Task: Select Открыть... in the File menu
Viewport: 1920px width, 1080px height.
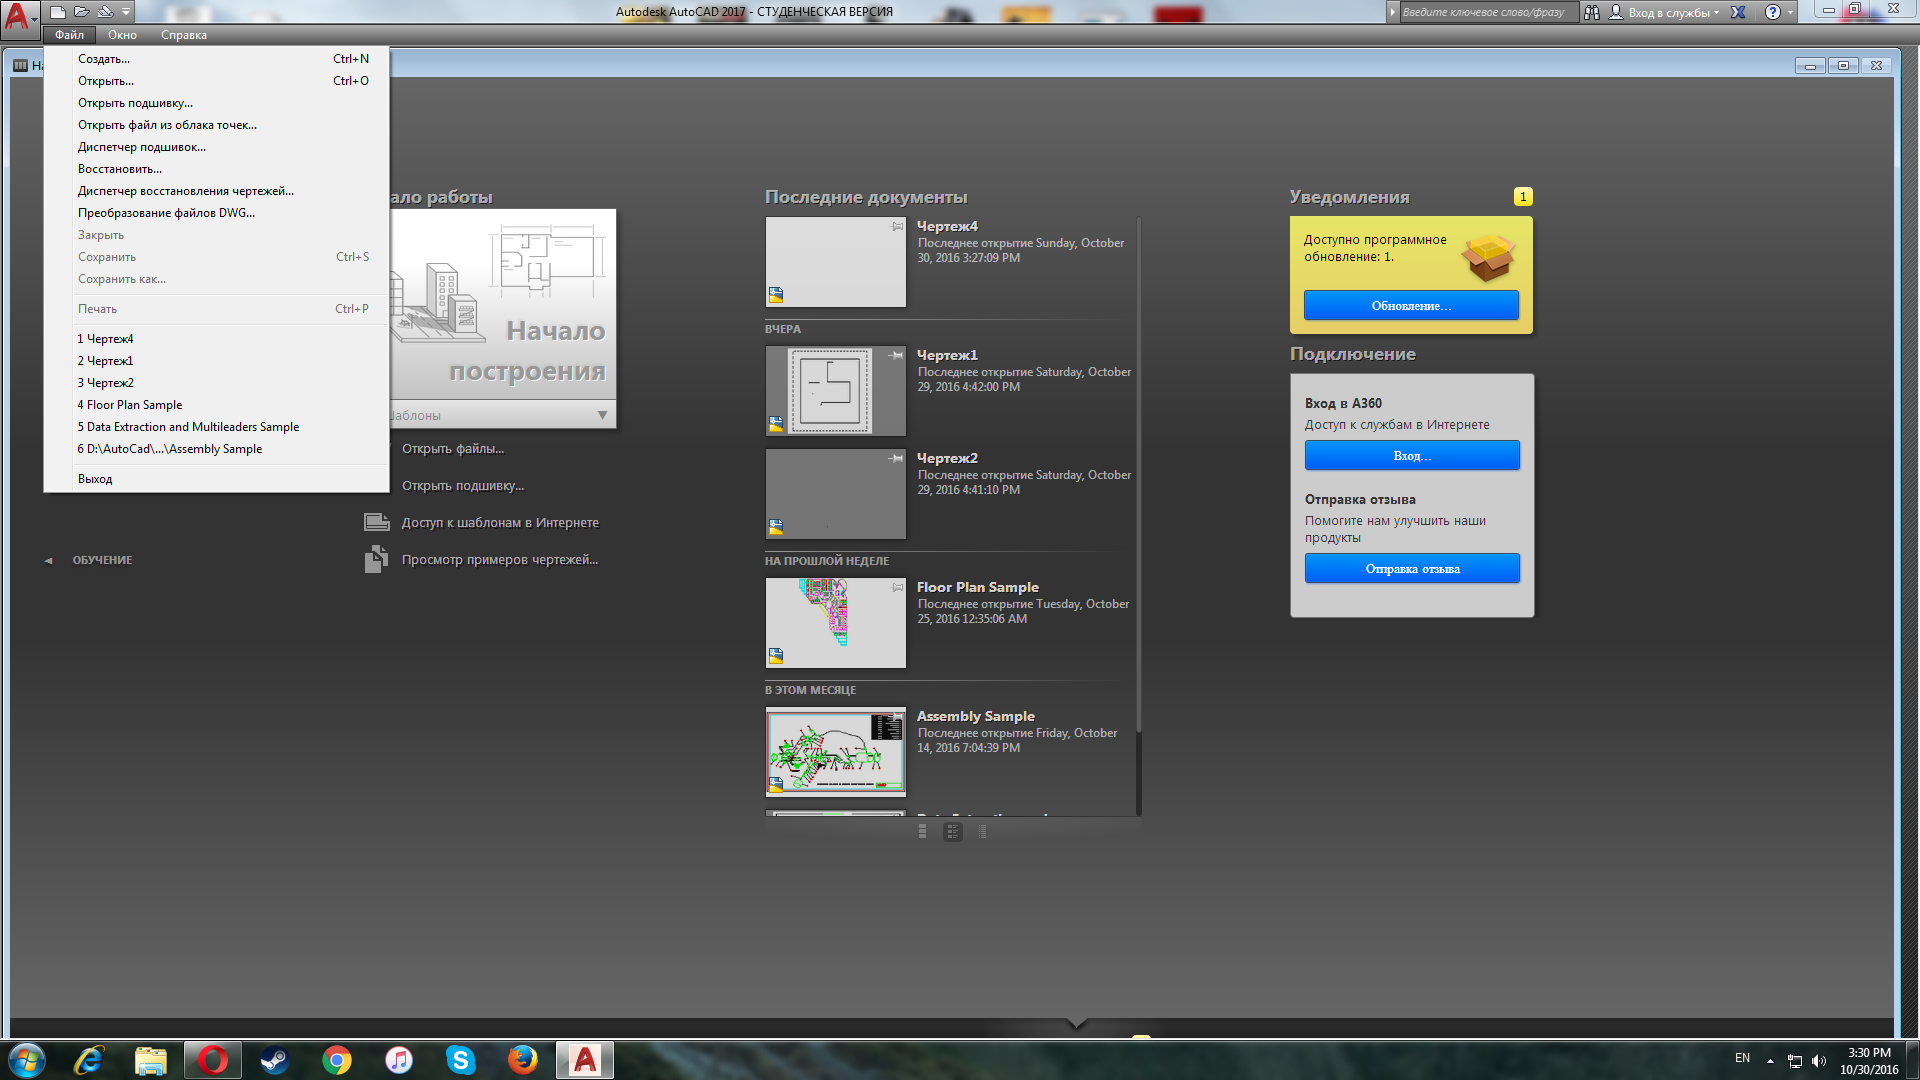Action: pos(216,81)
